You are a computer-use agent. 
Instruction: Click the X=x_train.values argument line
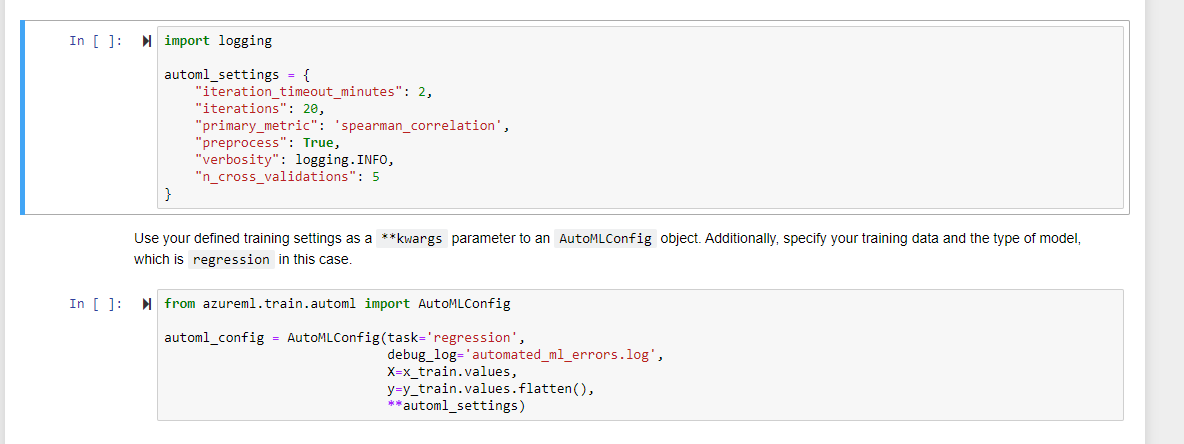452,372
